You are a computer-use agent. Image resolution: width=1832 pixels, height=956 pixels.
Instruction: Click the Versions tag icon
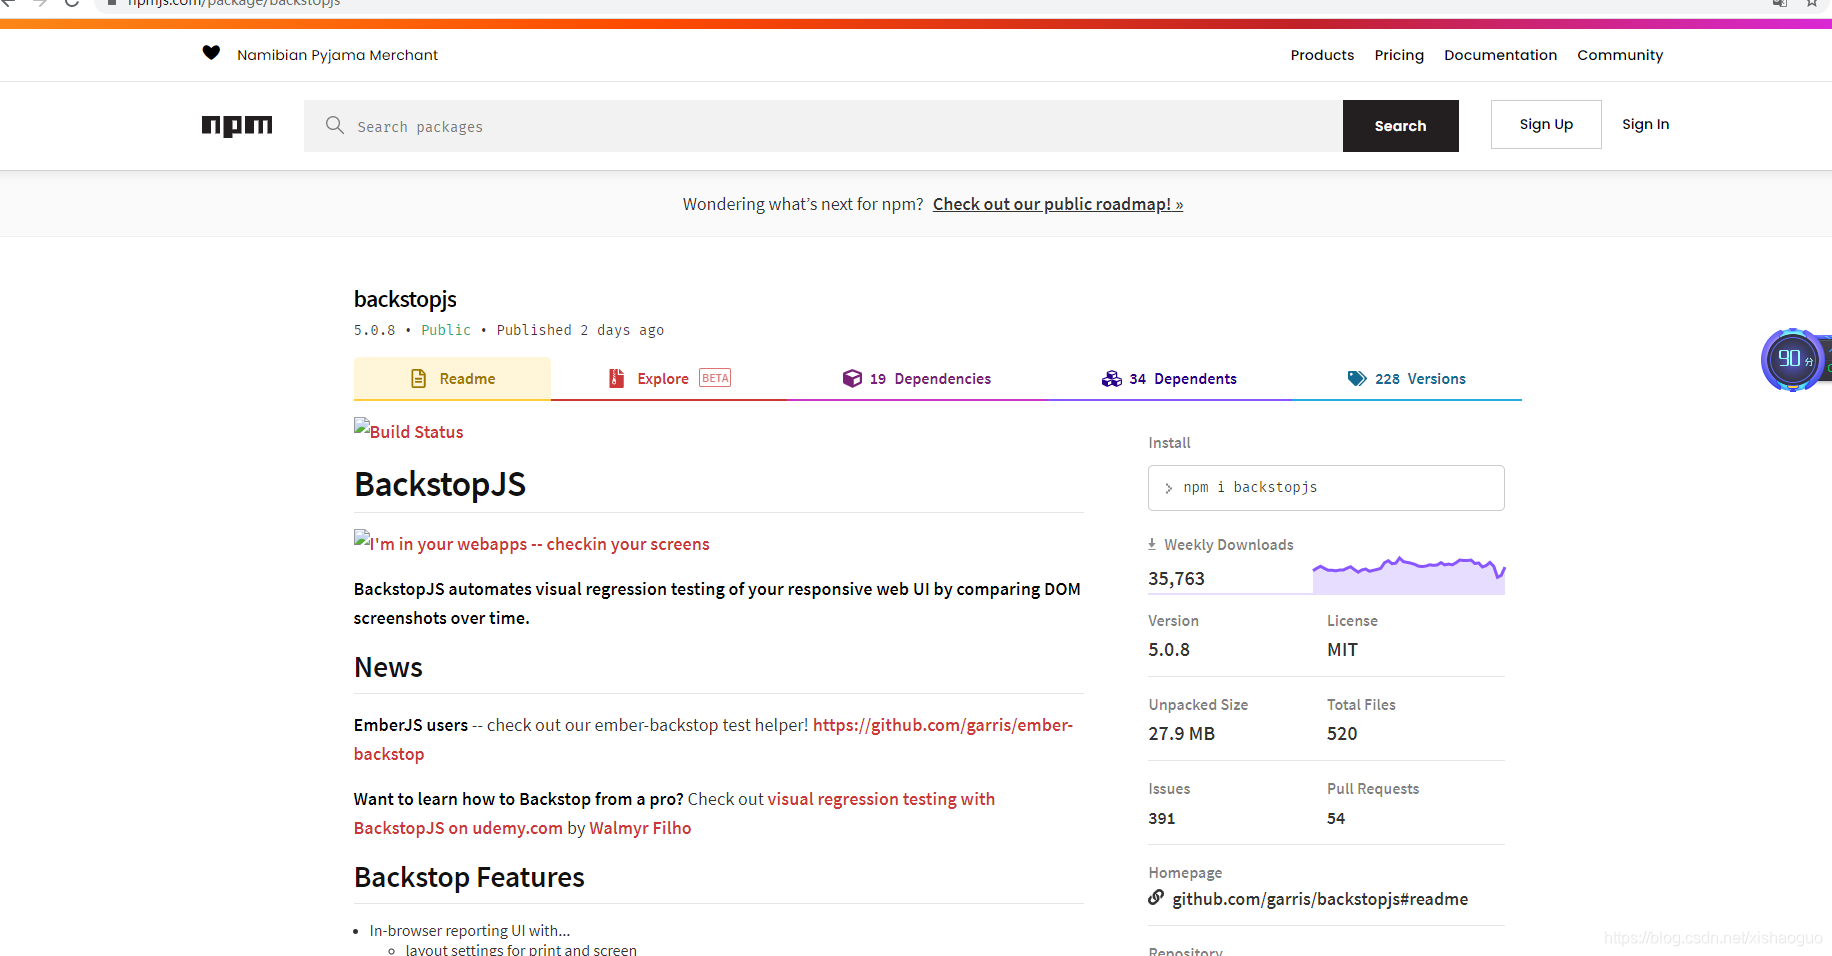coord(1357,378)
